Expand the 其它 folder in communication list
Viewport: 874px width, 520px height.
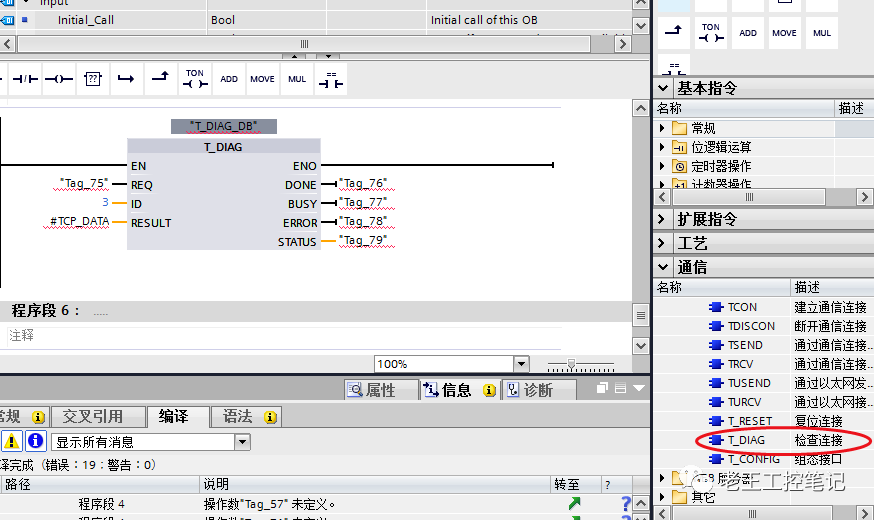point(662,496)
